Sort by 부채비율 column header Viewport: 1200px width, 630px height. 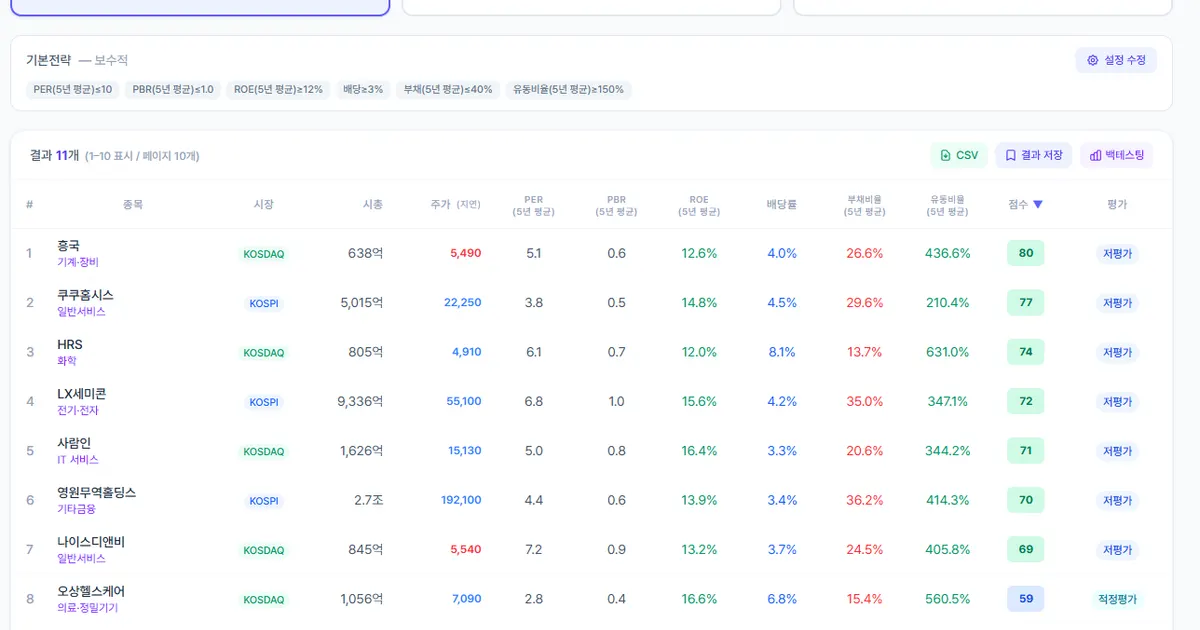pyautogui.click(x=865, y=205)
